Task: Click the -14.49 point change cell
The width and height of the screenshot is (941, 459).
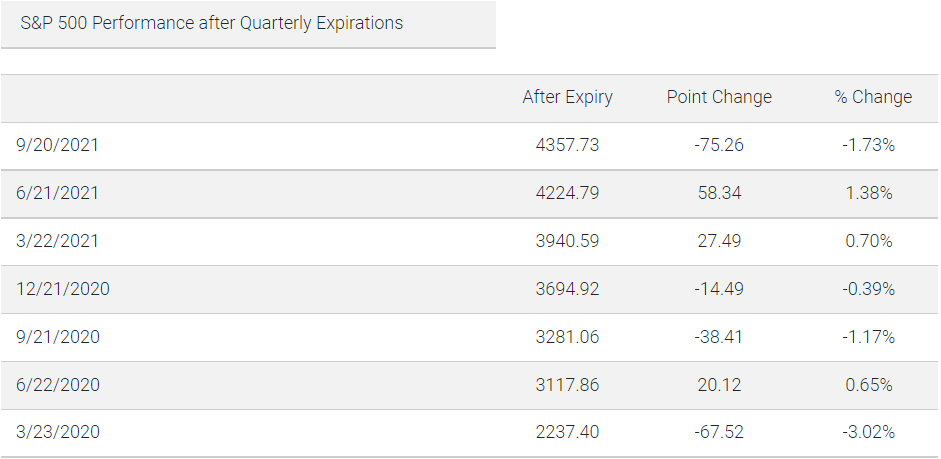Action: pyautogui.click(x=719, y=289)
